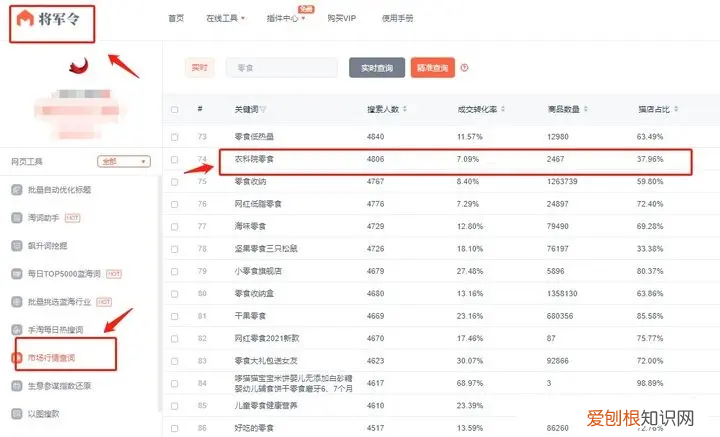Screen dimensions: 720x437
Task: Click keyword 农科院零食
Action: [x=254, y=159]
